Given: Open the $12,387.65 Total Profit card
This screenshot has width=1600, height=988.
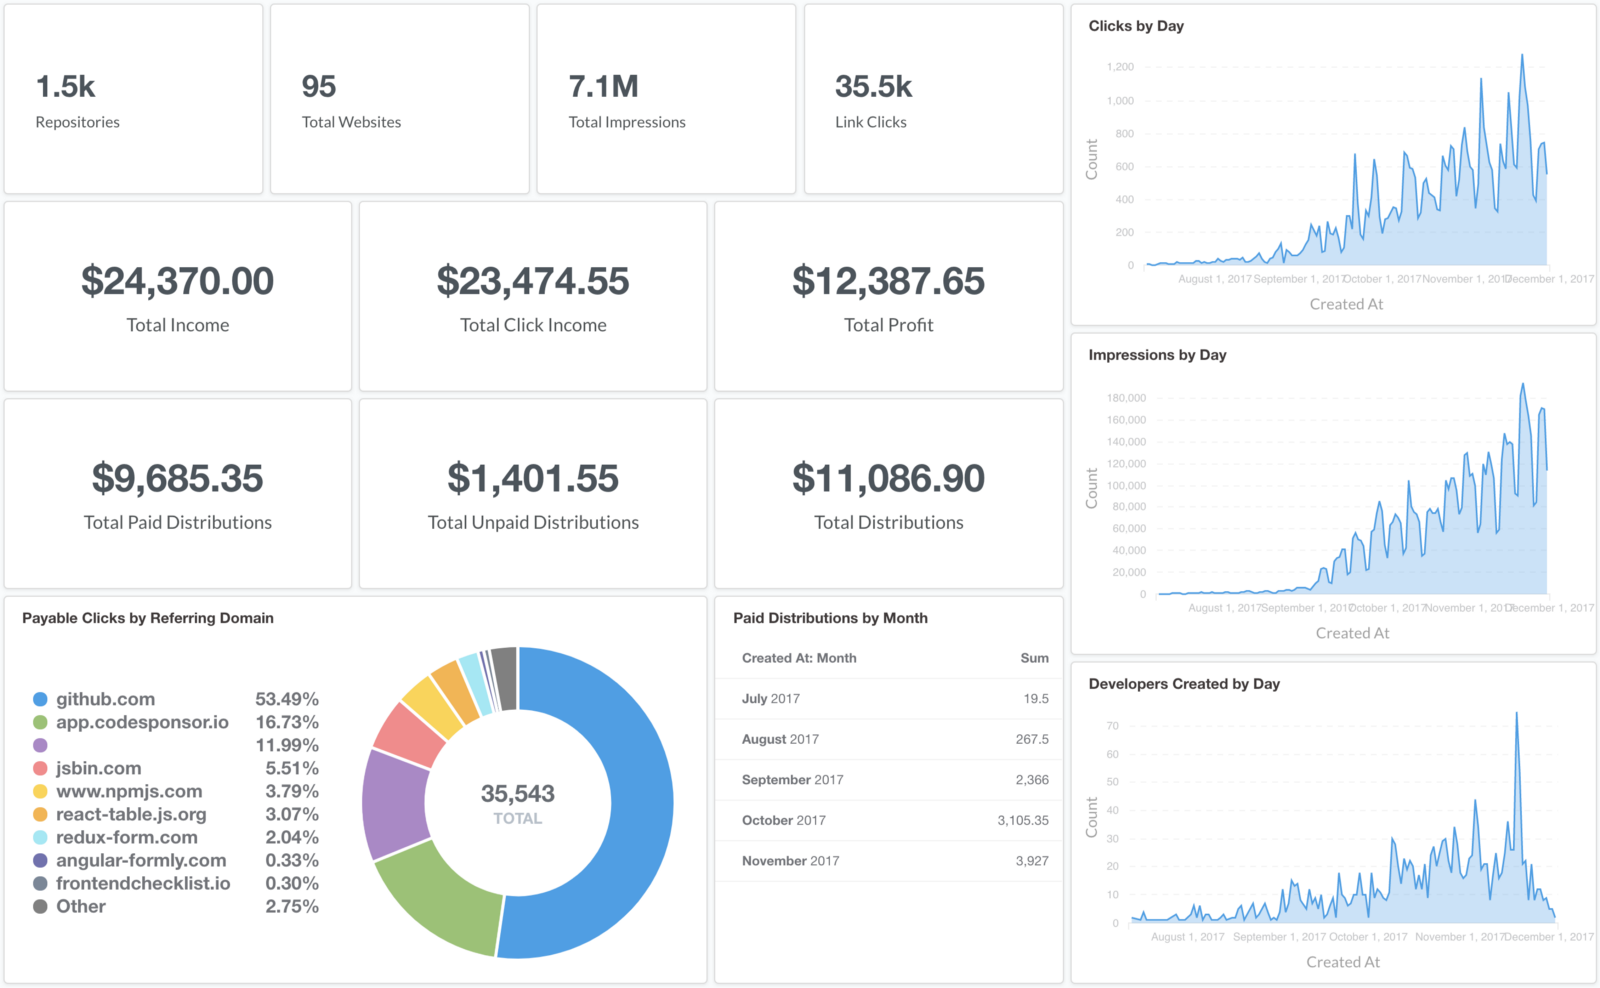Looking at the screenshot, I should coord(889,296).
